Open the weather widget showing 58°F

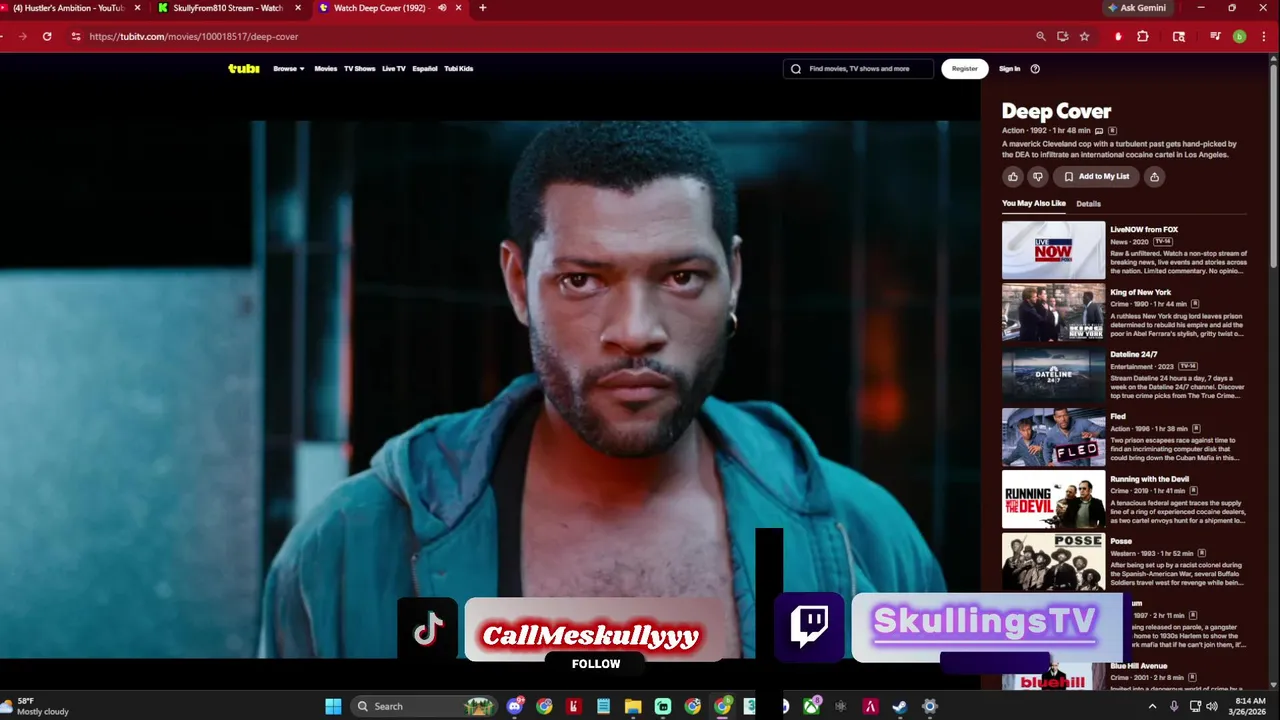37,706
